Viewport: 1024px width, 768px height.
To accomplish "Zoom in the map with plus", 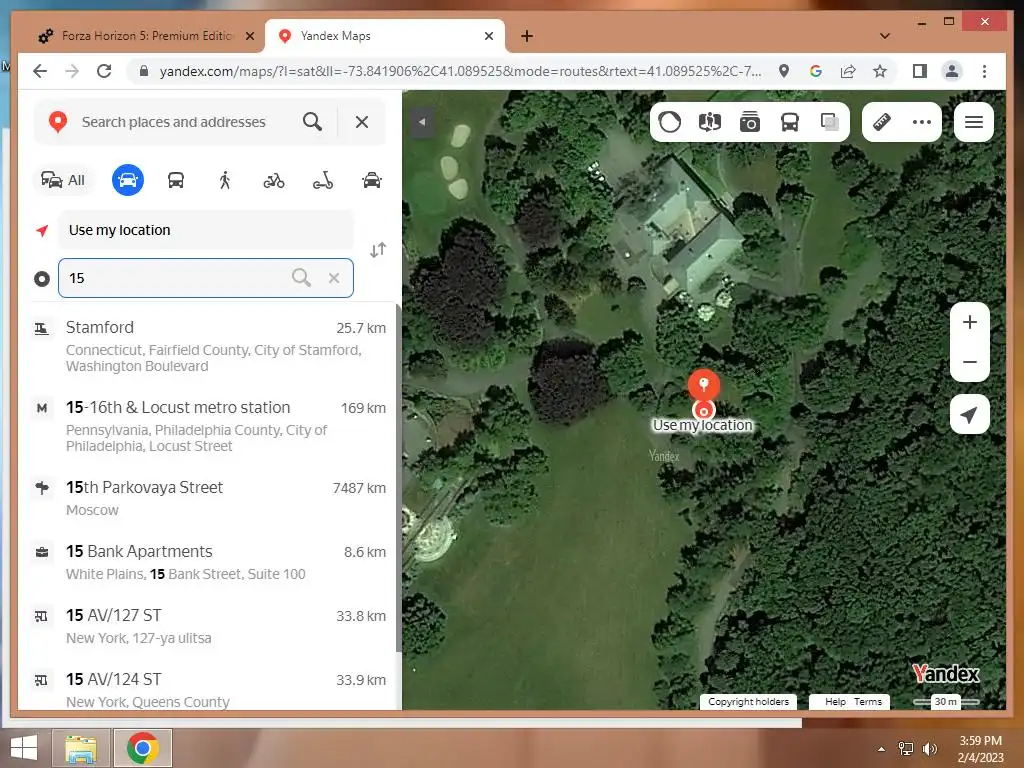I will 970,322.
